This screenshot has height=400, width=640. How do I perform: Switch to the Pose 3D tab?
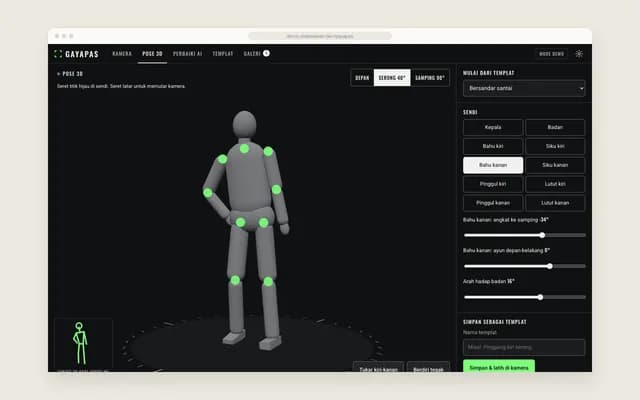click(x=152, y=53)
